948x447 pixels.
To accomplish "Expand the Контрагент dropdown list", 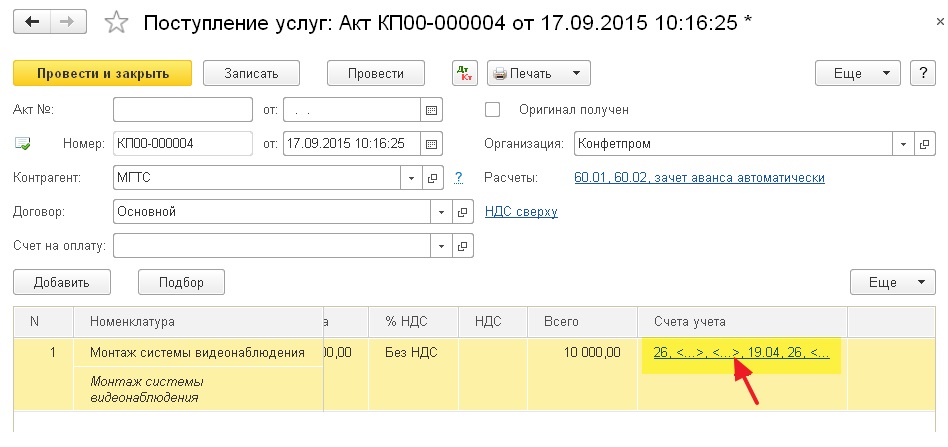I will 411,178.
